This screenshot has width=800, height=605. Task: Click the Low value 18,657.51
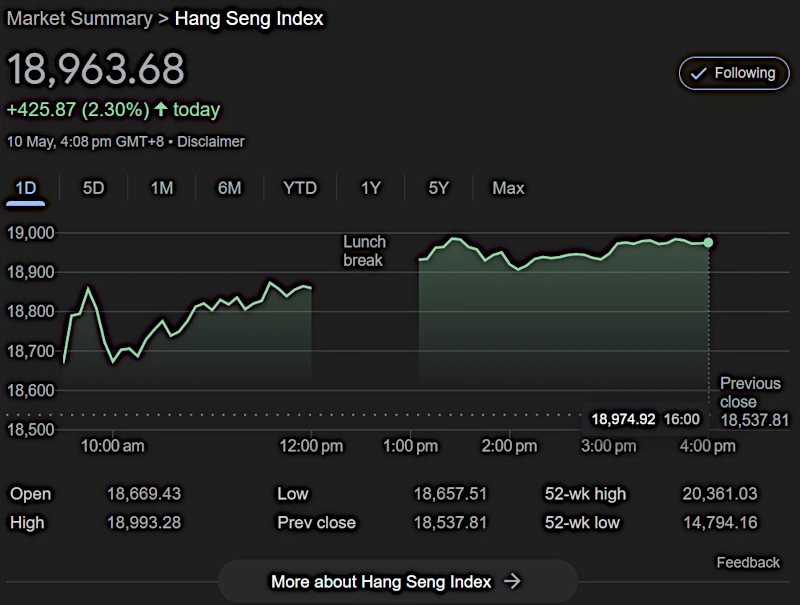coord(450,494)
